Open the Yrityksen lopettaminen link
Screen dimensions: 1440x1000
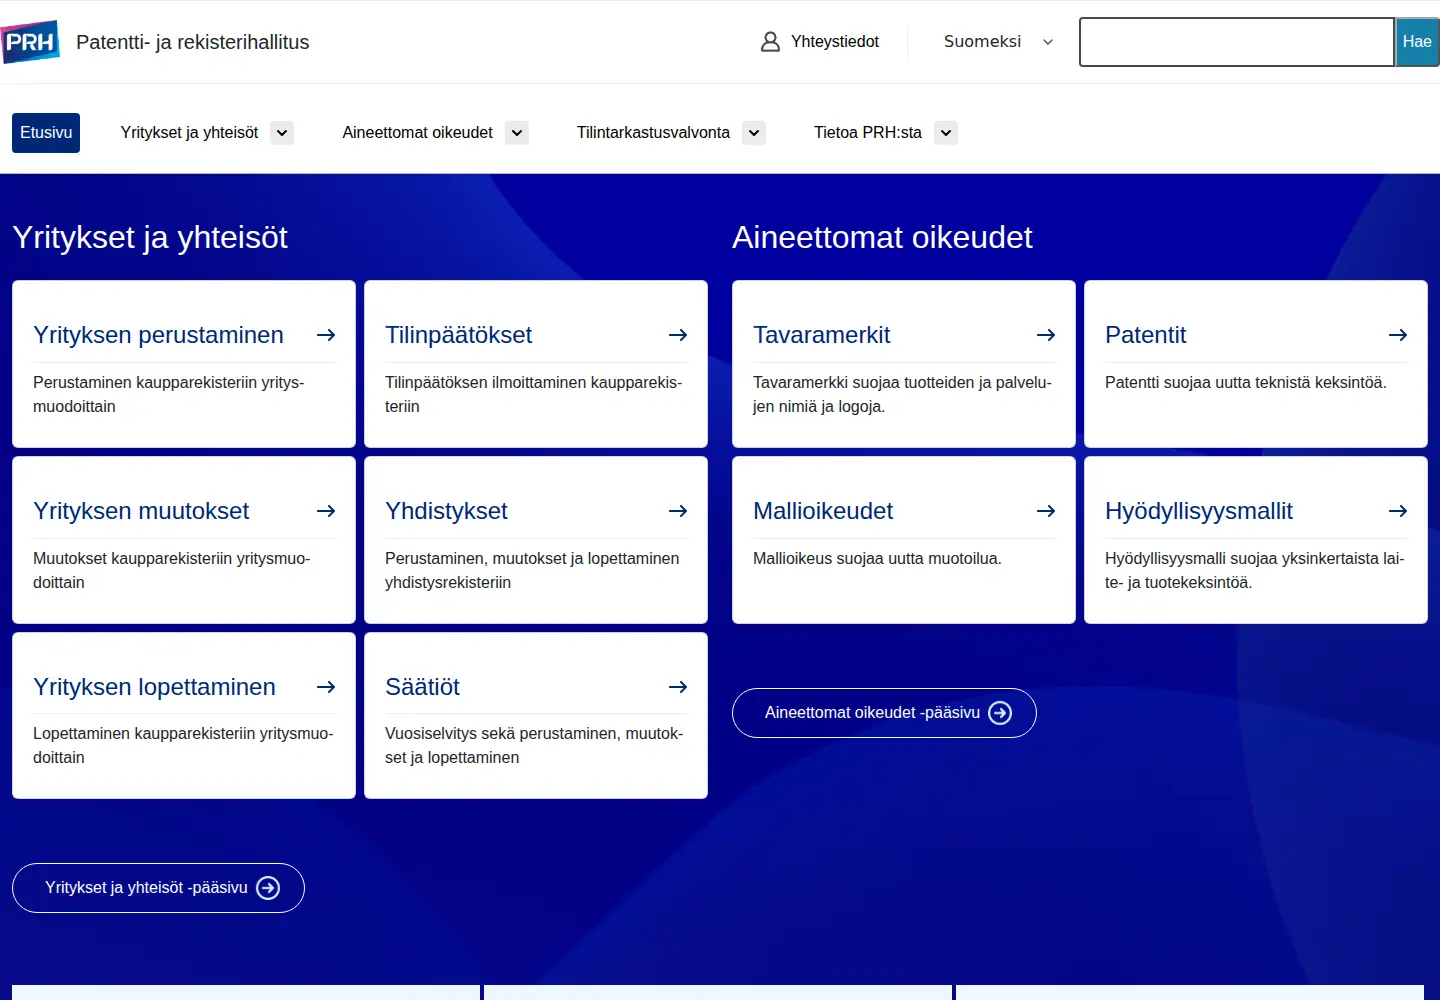154,687
